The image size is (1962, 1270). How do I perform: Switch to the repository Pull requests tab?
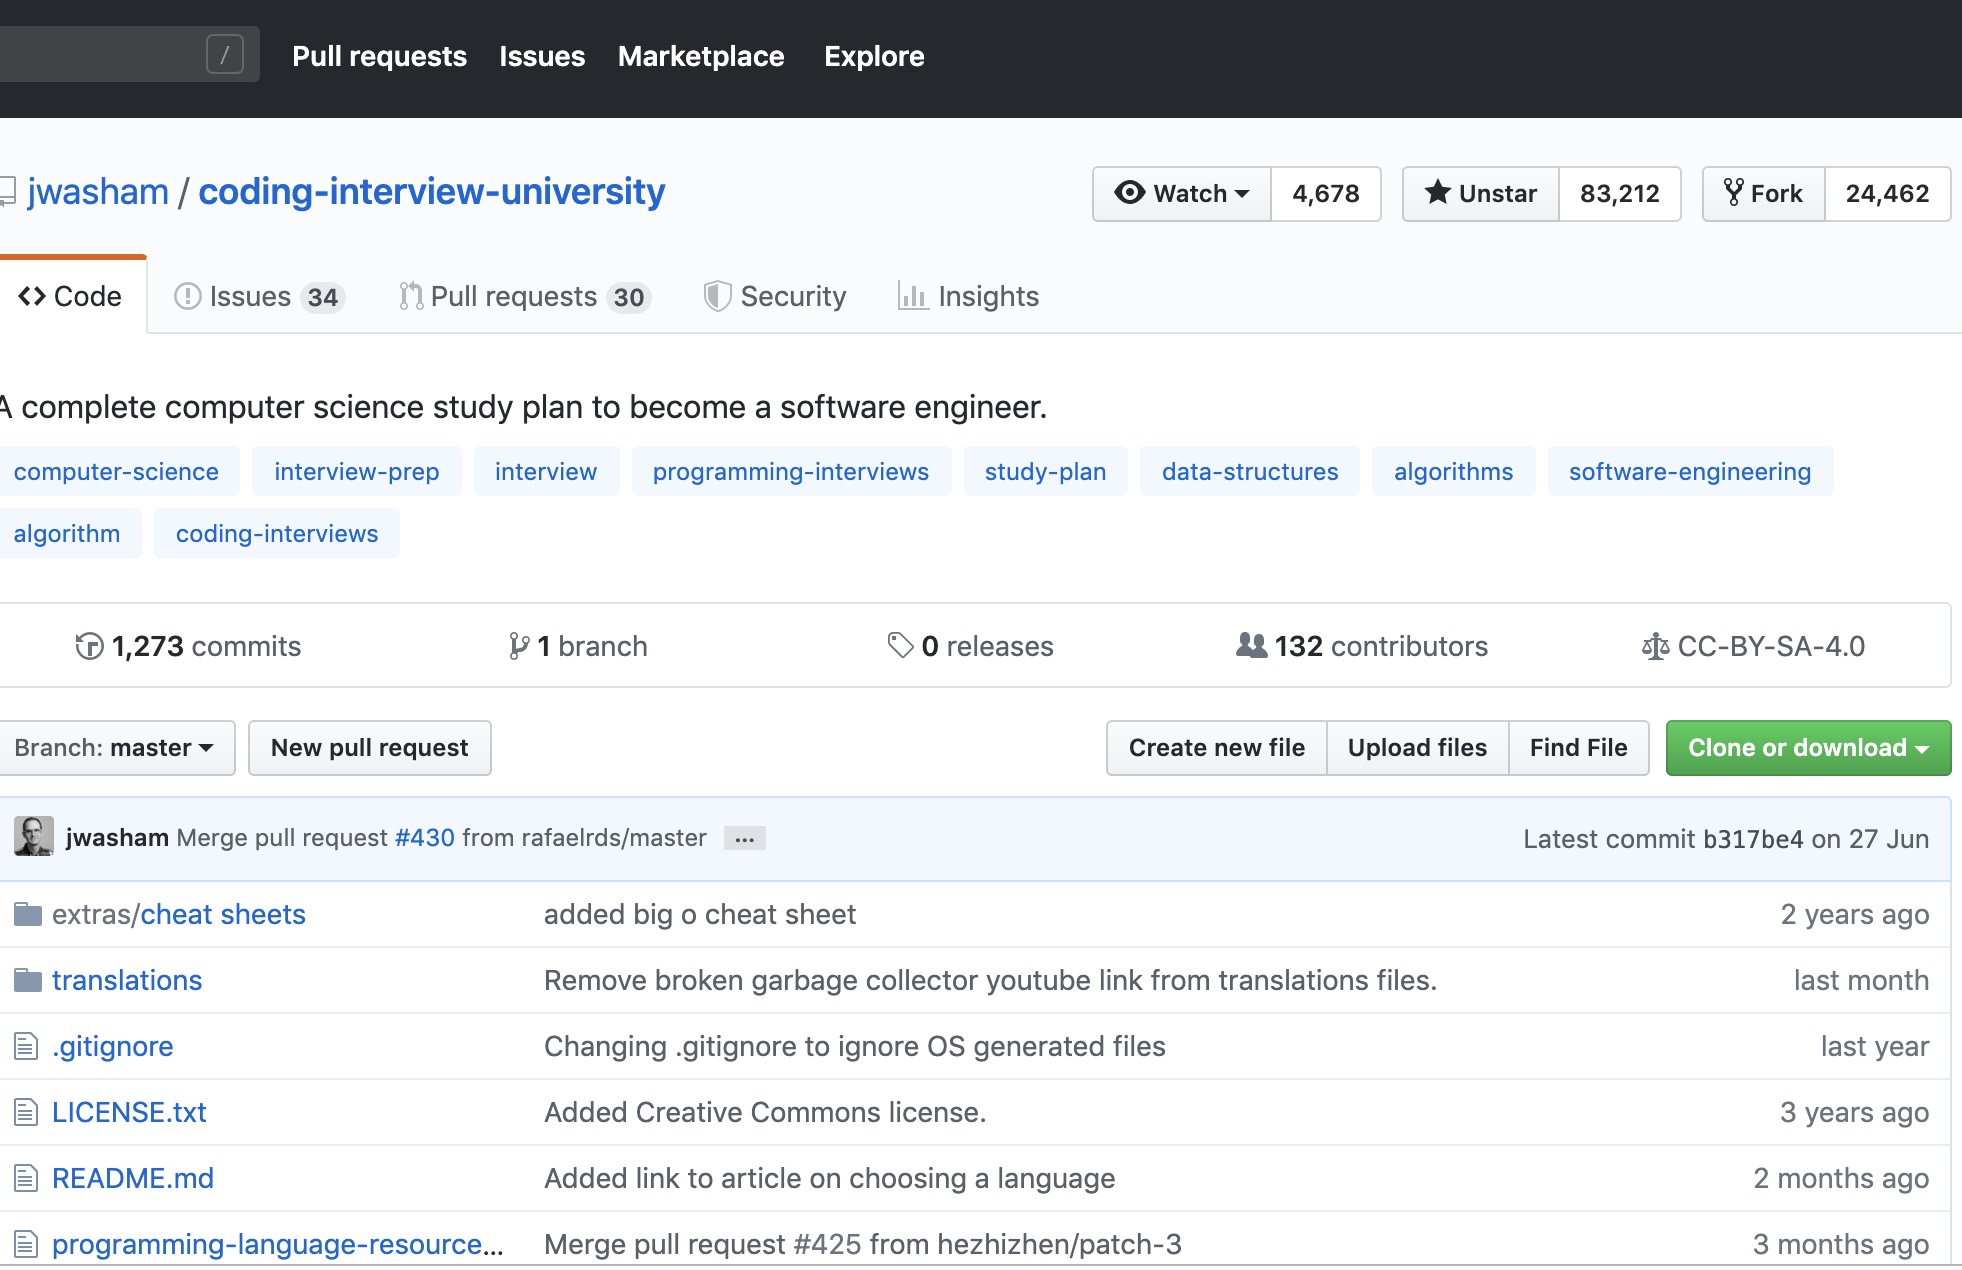(525, 296)
